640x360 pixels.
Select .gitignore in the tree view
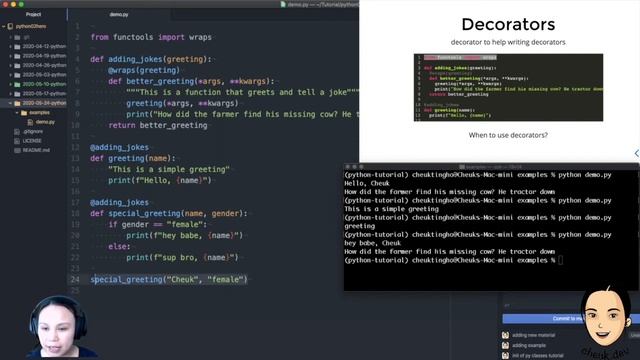tap(33, 131)
